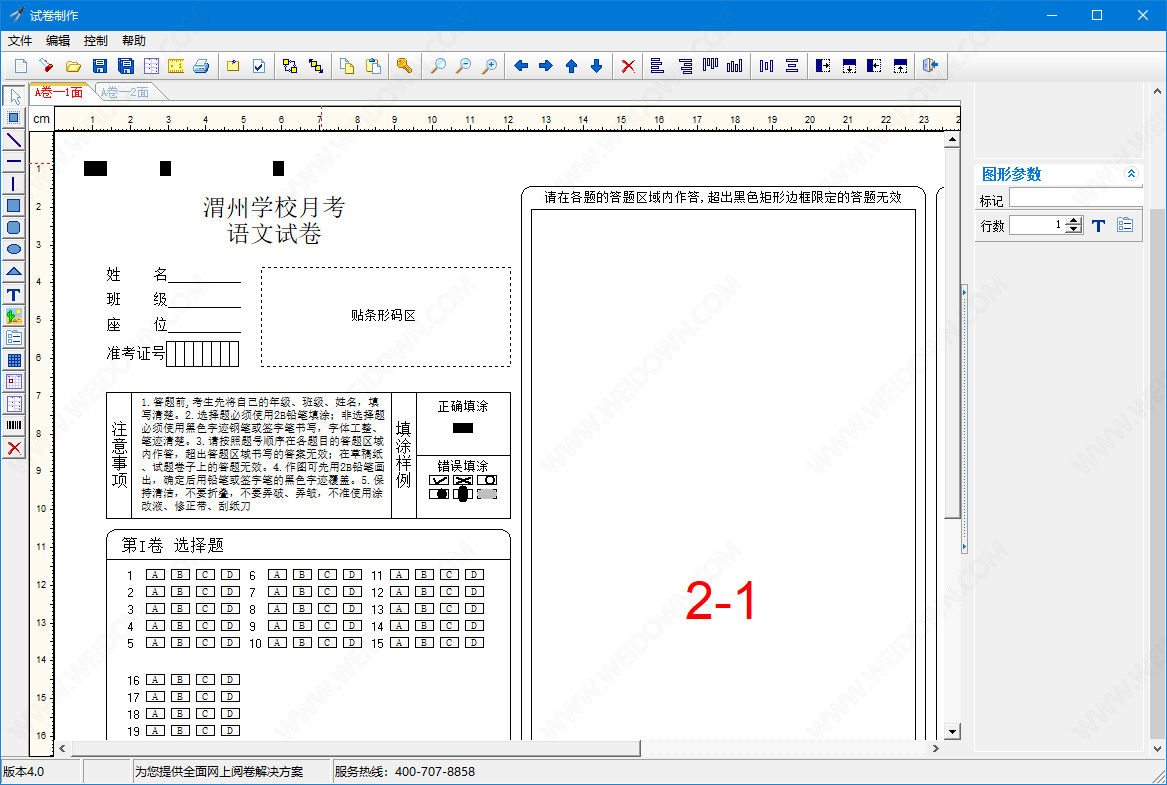Select the pointer arrow tool
The image size is (1167, 785).
click(14, 97)
